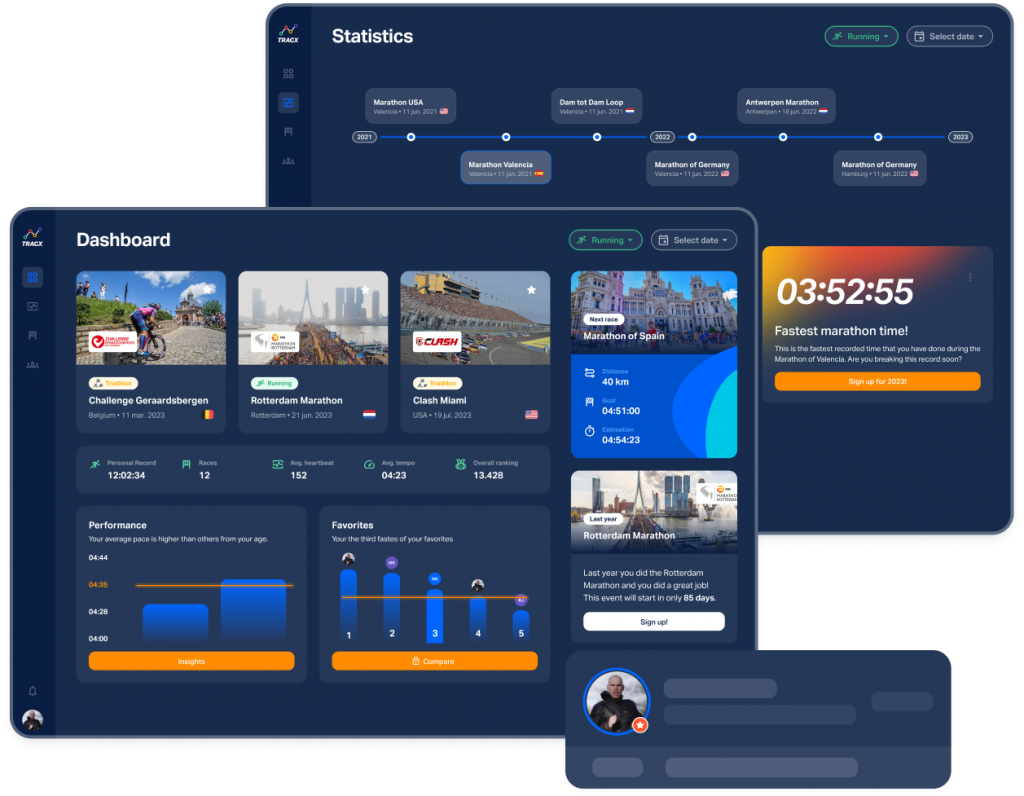Select active statistics icon in Statistics sidebar
This screenshot has height=796, width=1024.
tap(288, 103)
